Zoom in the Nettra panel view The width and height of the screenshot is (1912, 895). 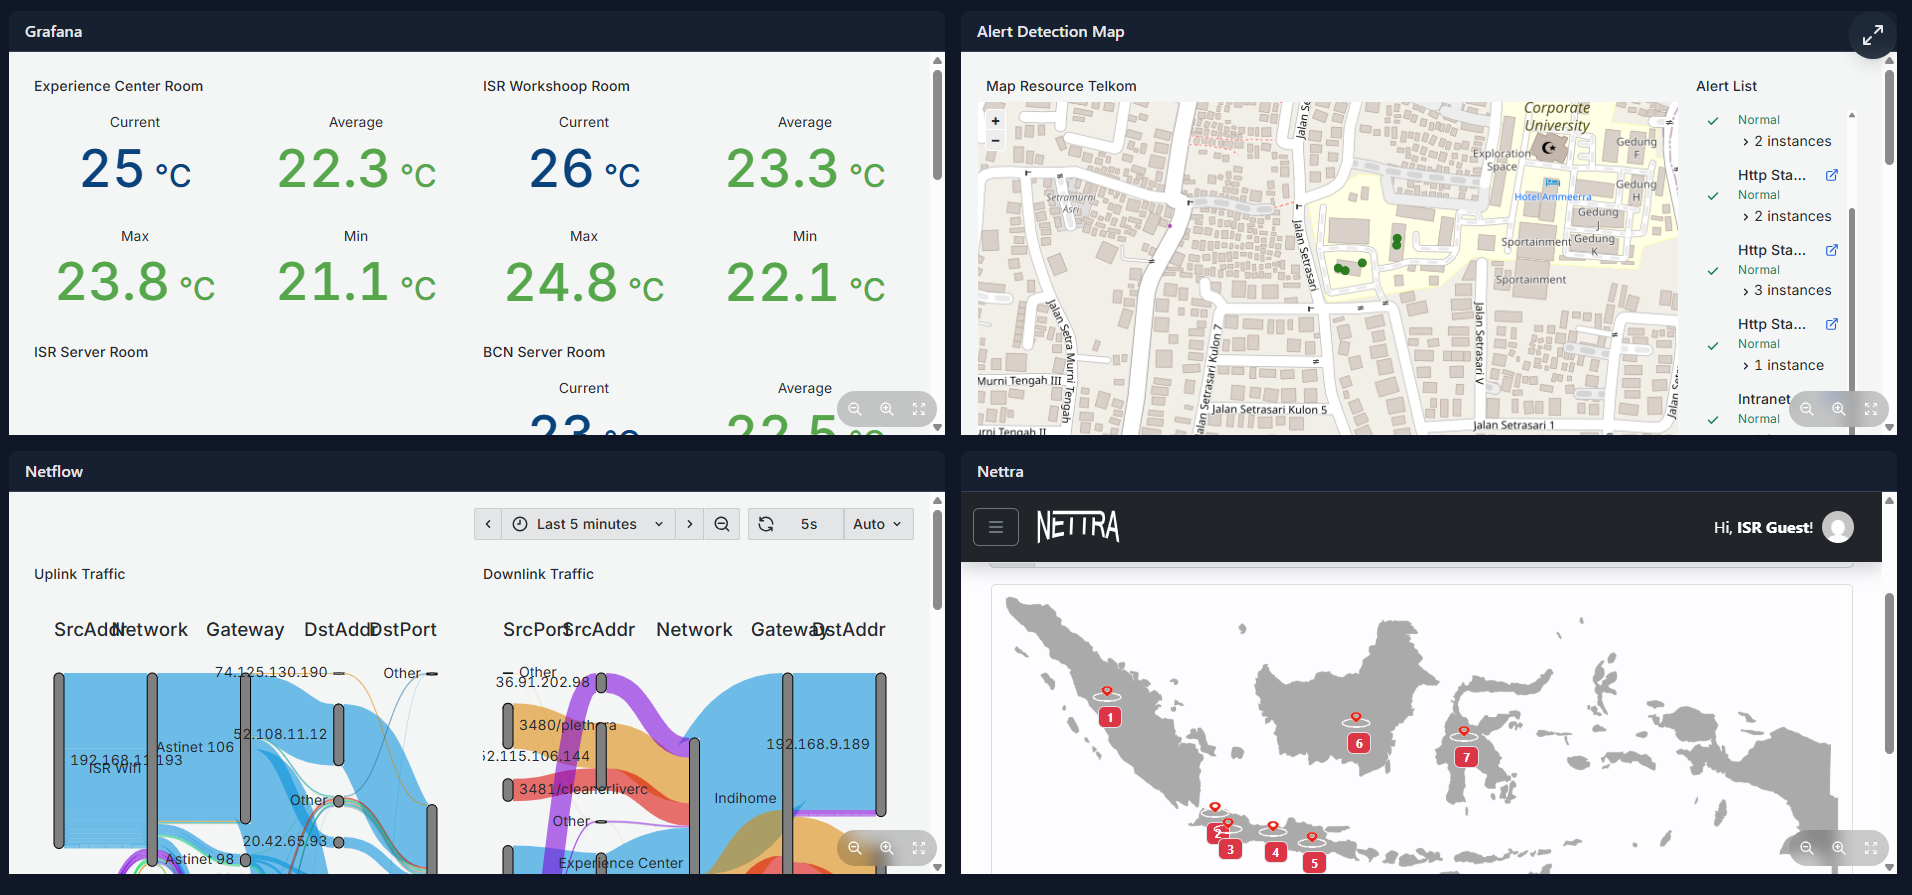coord(1839,848)
